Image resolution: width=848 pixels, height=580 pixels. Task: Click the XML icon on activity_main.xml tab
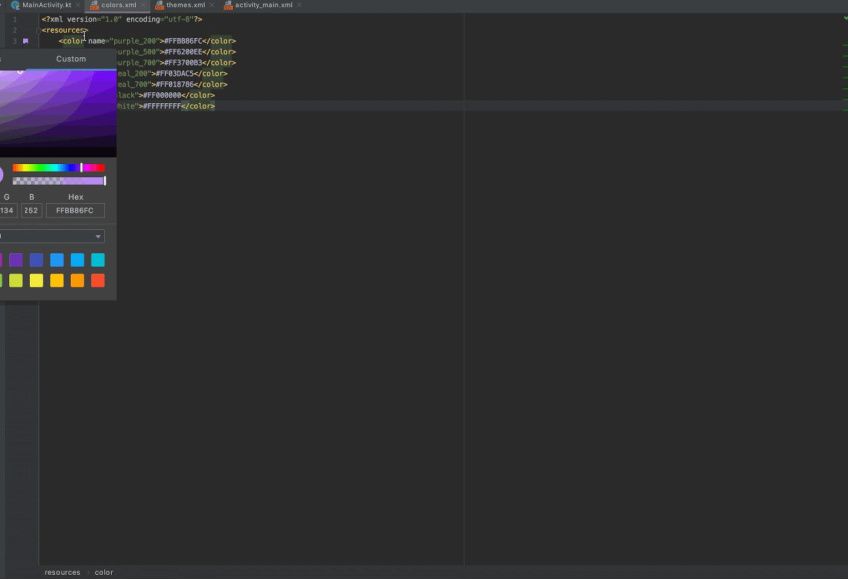point(227,5)
